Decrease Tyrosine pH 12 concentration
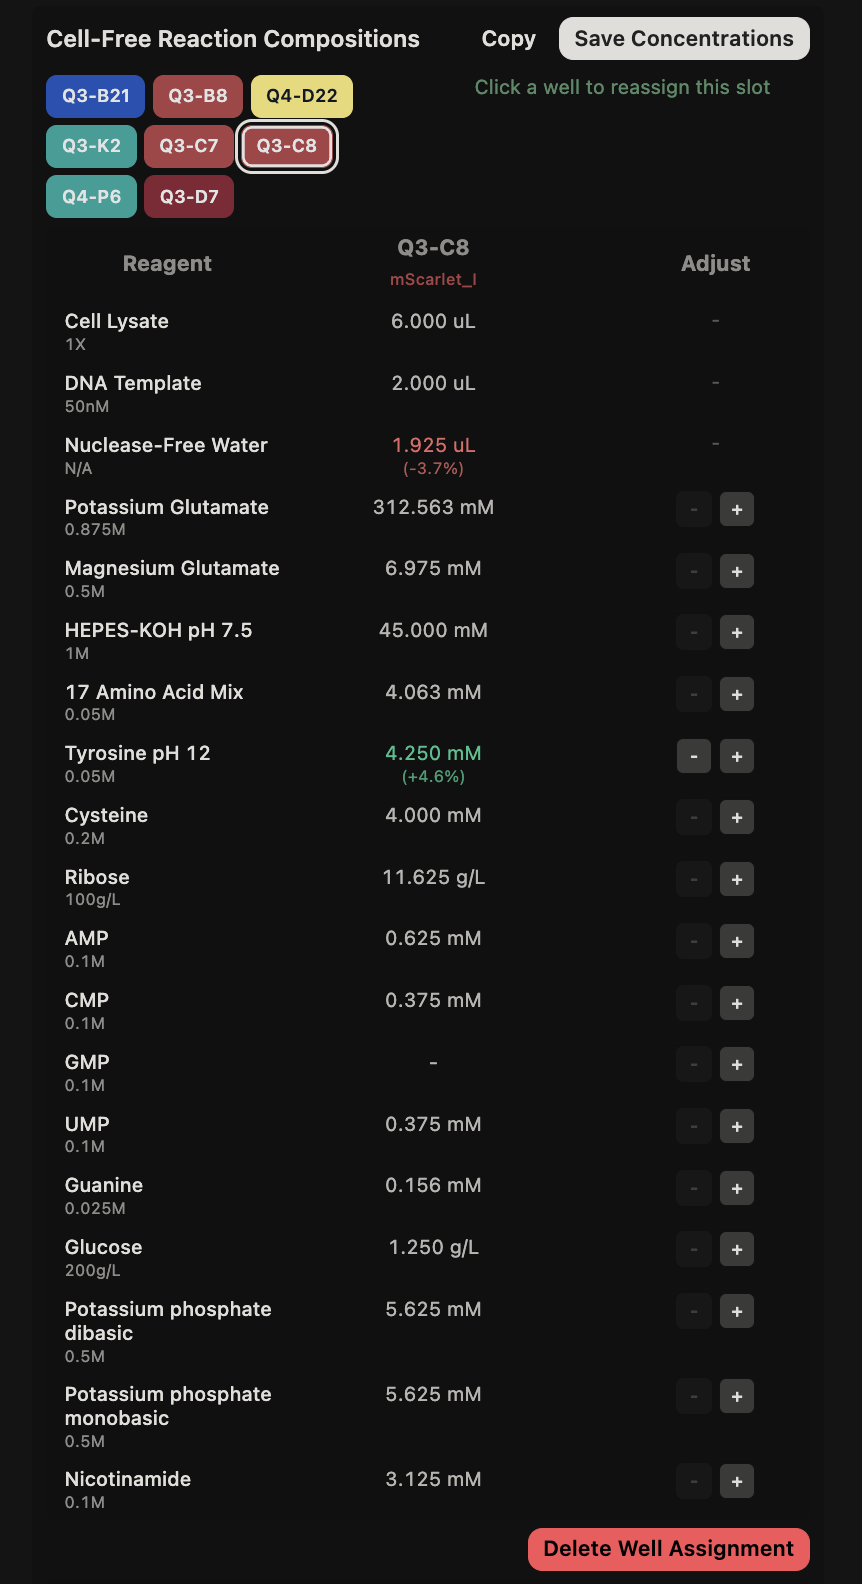Screen dimensions: 862x1584 click(x=694, y=756)
